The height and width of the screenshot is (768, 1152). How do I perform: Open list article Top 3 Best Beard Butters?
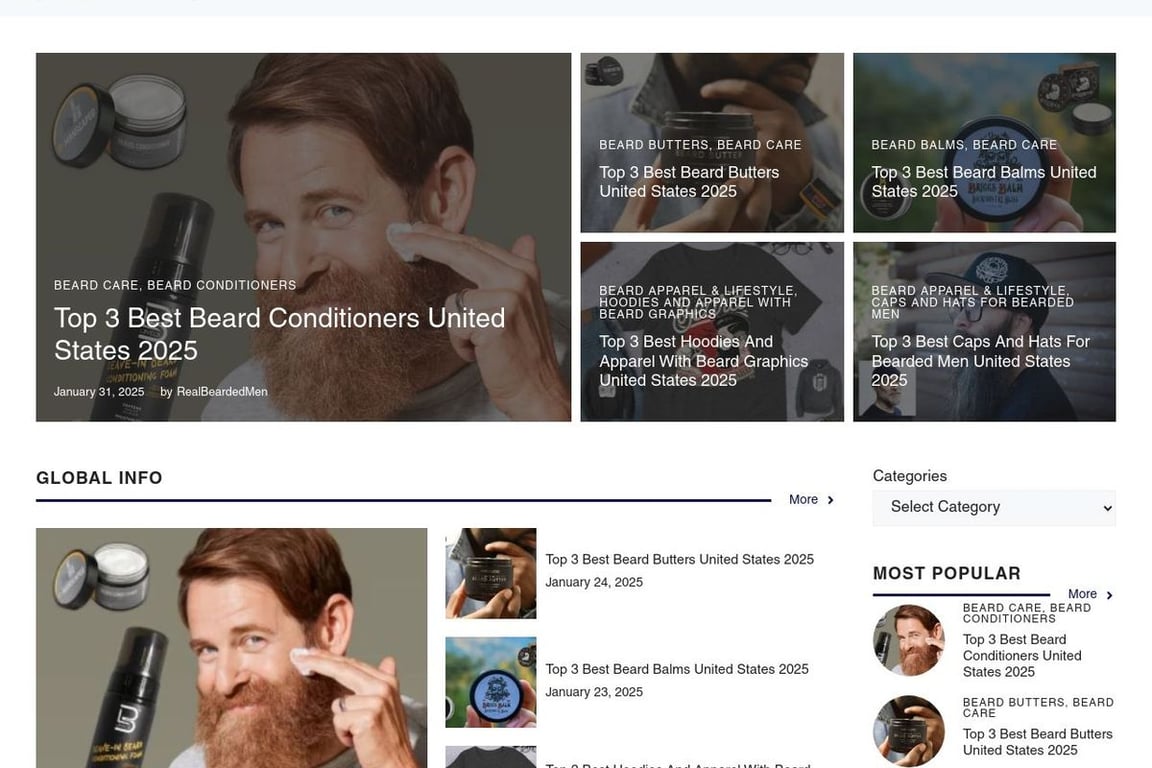pos(680,559)
